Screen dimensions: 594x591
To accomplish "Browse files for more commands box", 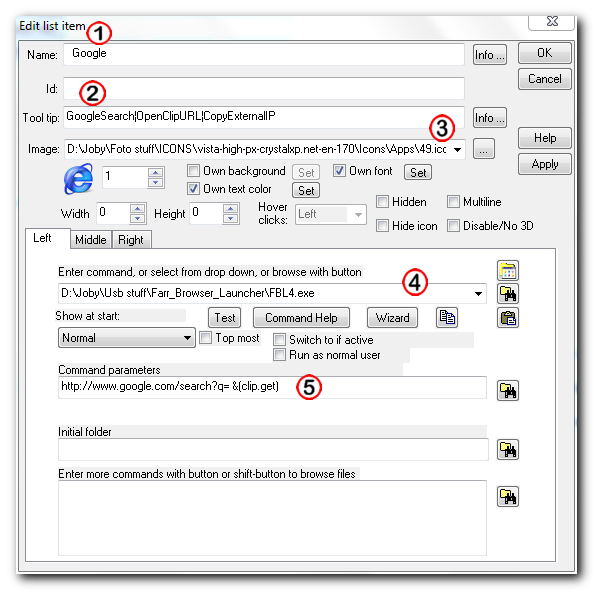I will (508, 496).
